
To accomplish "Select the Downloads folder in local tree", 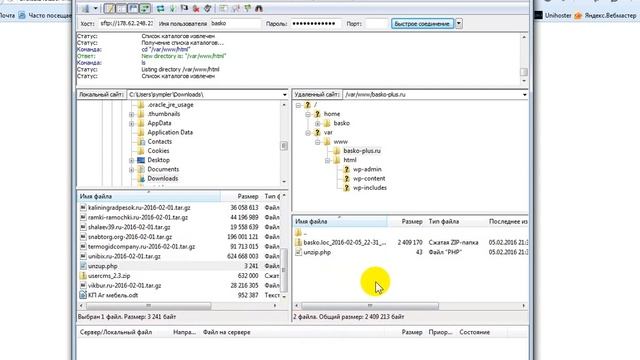I will pyautogui.click(x=162, y=179).
